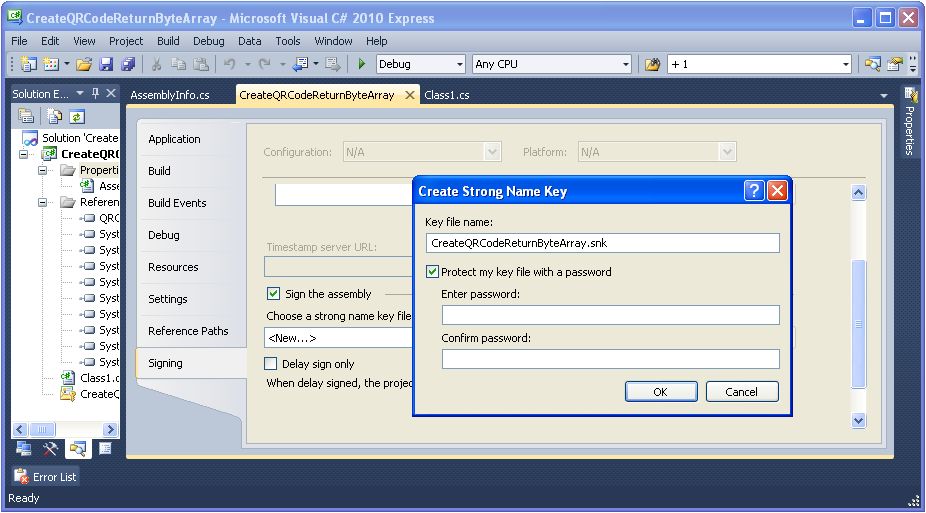
Task: Close the CreateQRCodeReturnByteArray tab with its X
Action: click(409, 94)
